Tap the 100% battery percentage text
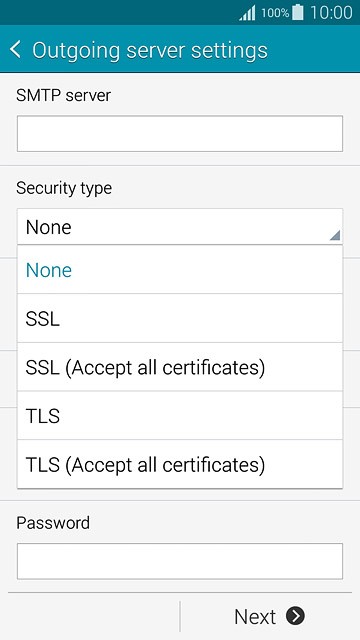360x640 pixels. 275,13
